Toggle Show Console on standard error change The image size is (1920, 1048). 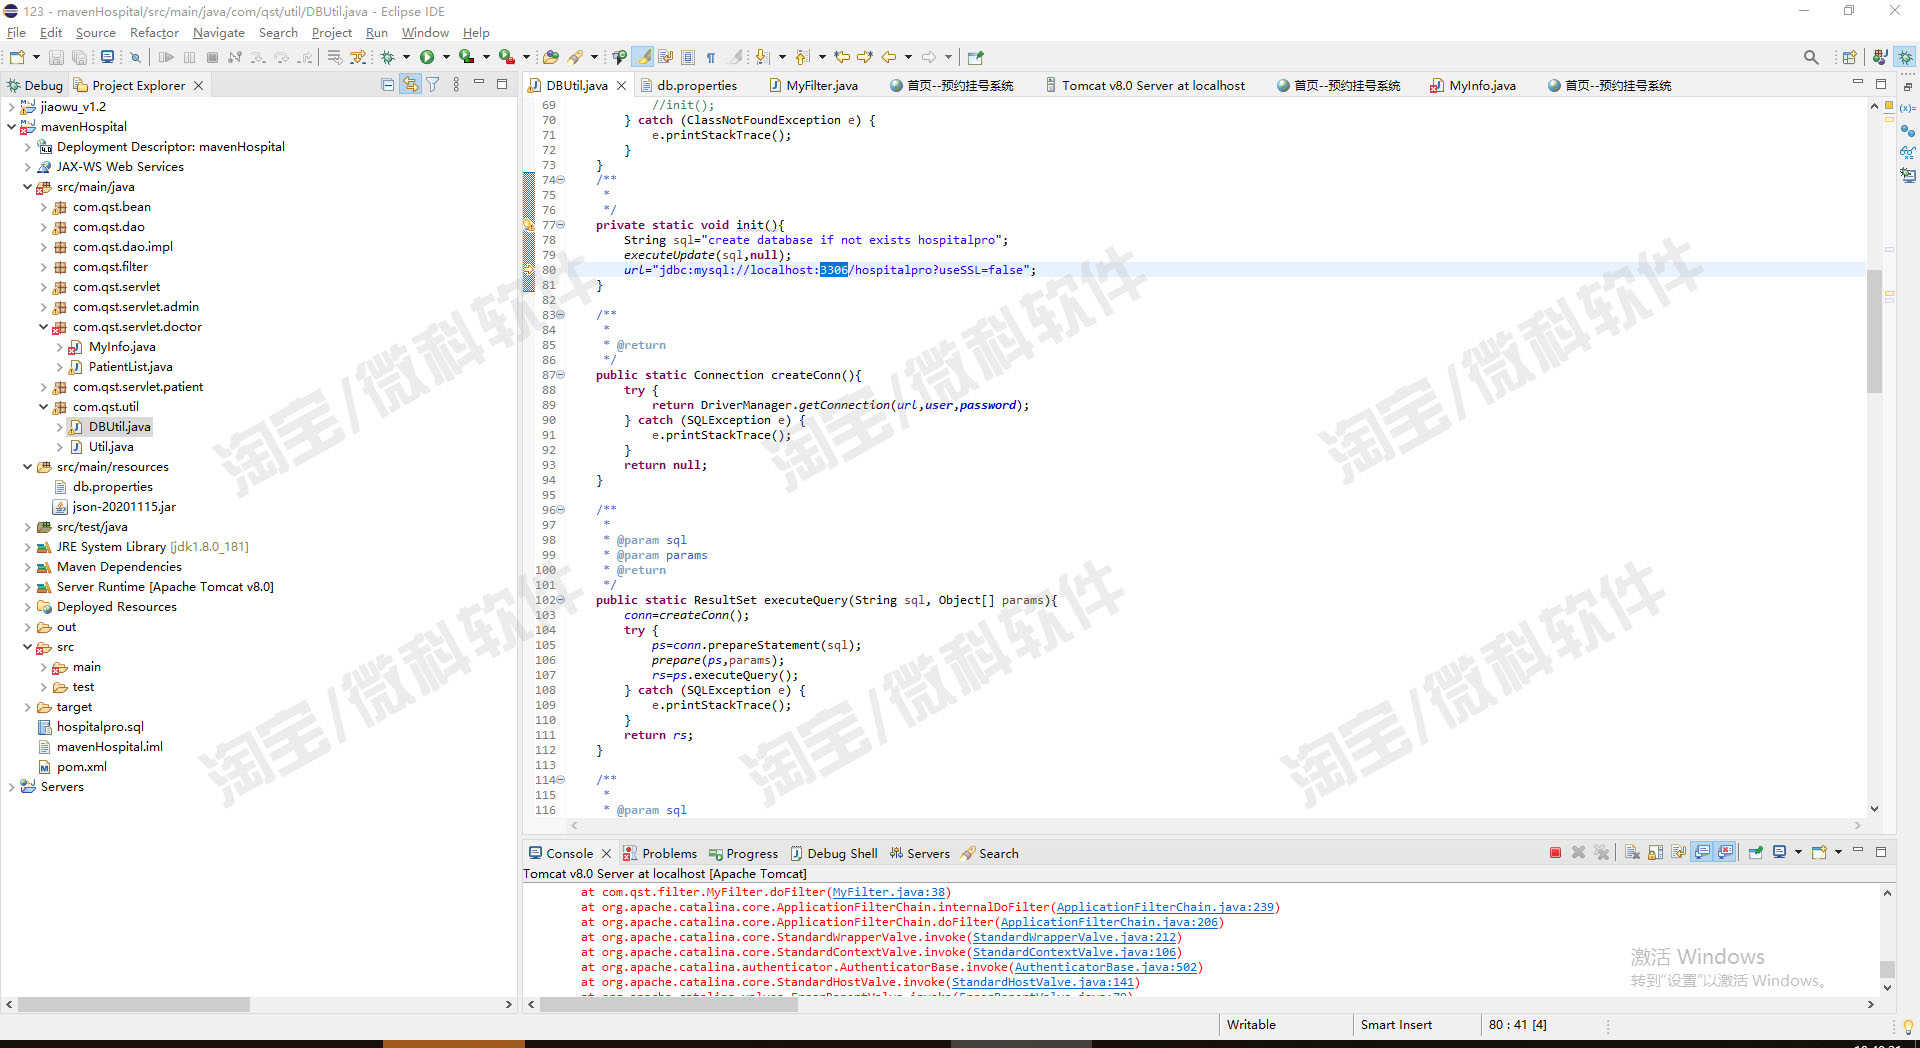pos(1726,853)
